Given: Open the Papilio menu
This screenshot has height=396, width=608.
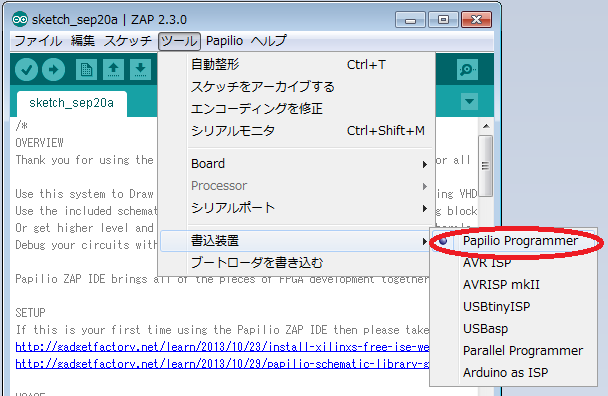Looking at the screenshot, I should [x=224, y=41].
